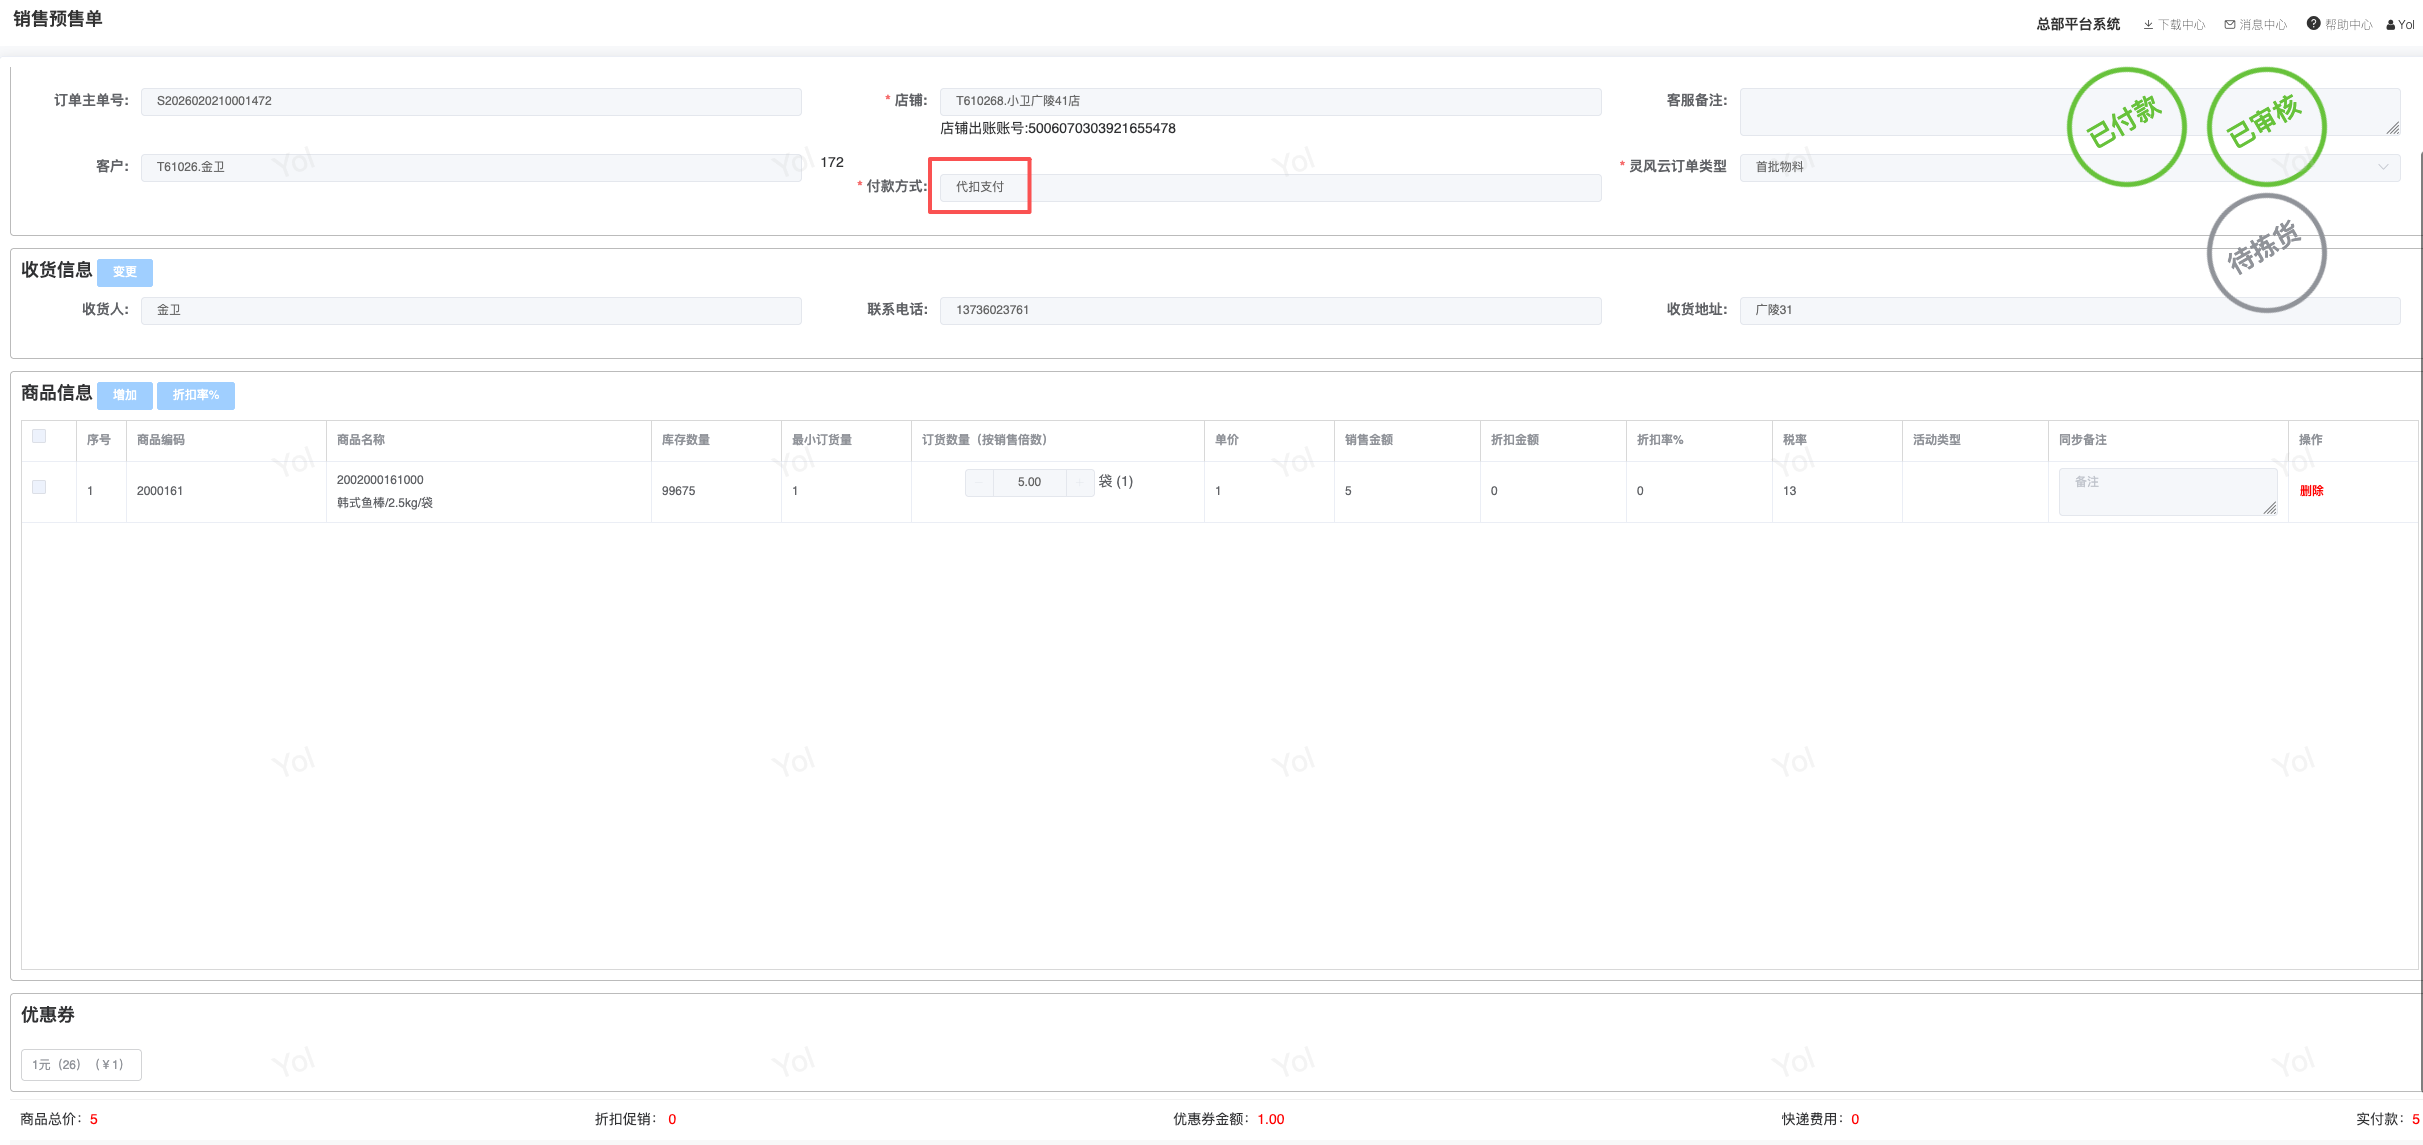The image size is (2423, 1145).
Task: Open the message center envelope icon
Action: tap(2229, 24)
